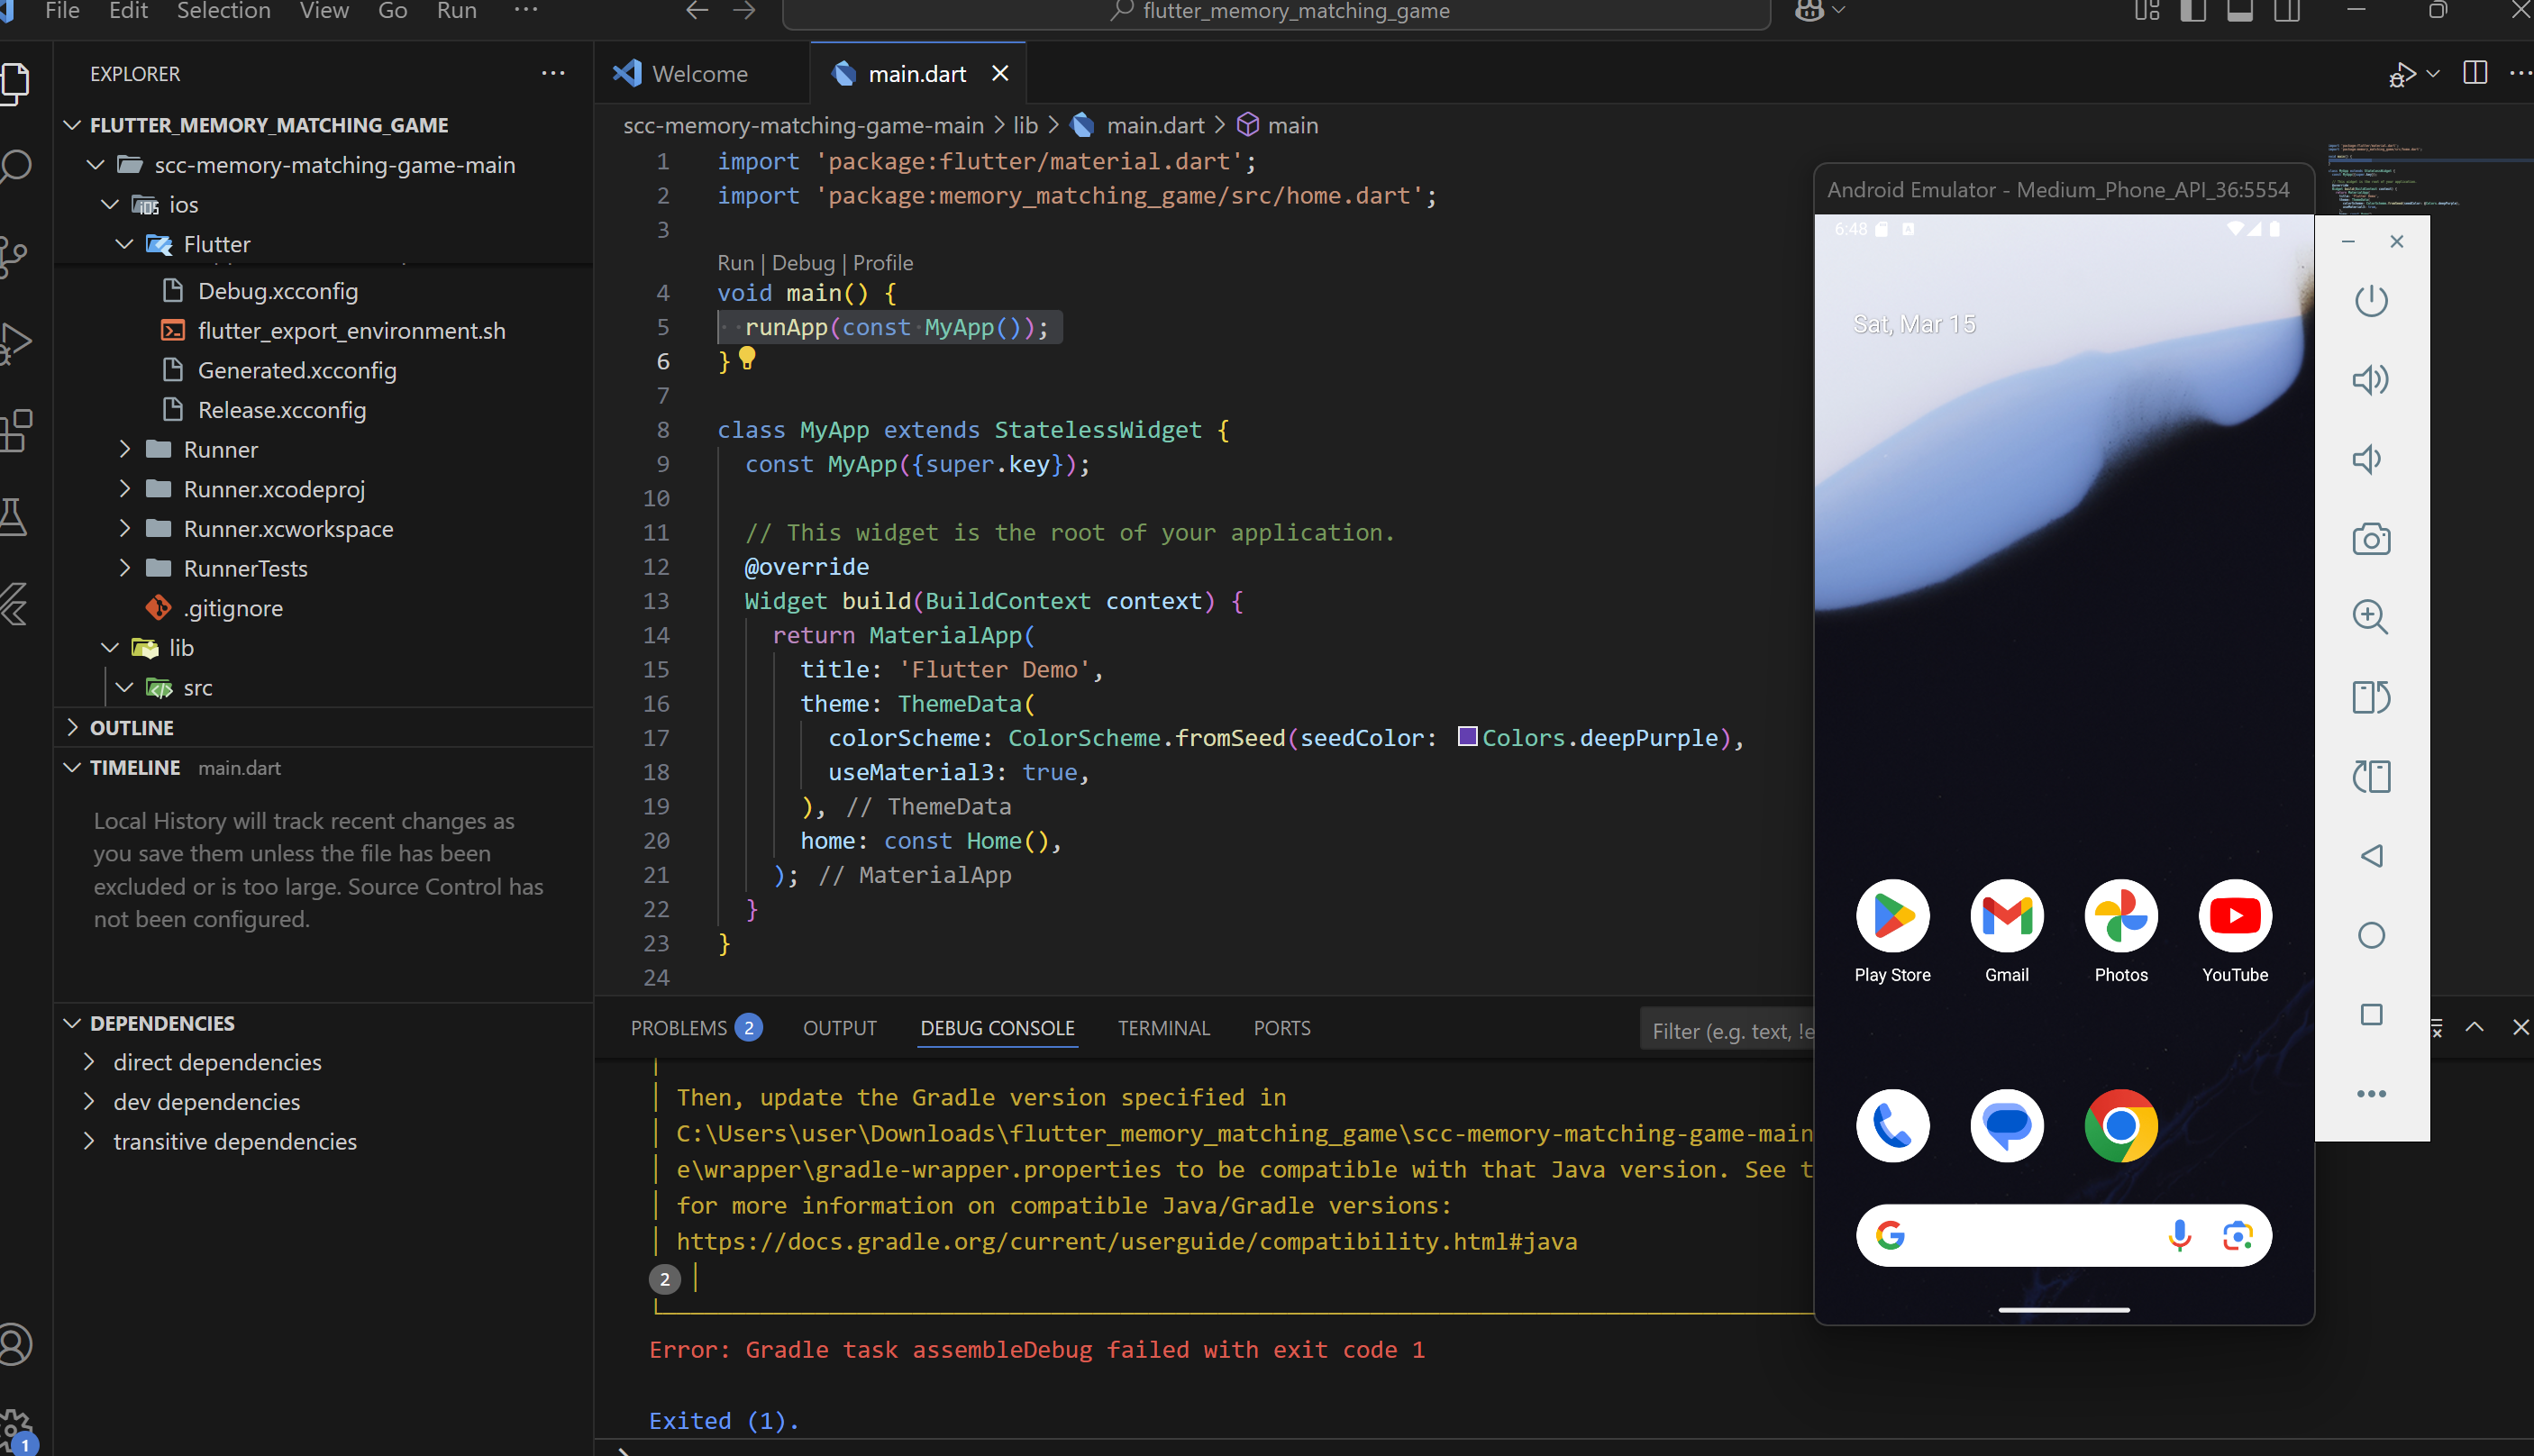The height and width of the screenshot is (1456, 2534).
Task: Collapse the TIMELINE section
Action: [134, 768]
